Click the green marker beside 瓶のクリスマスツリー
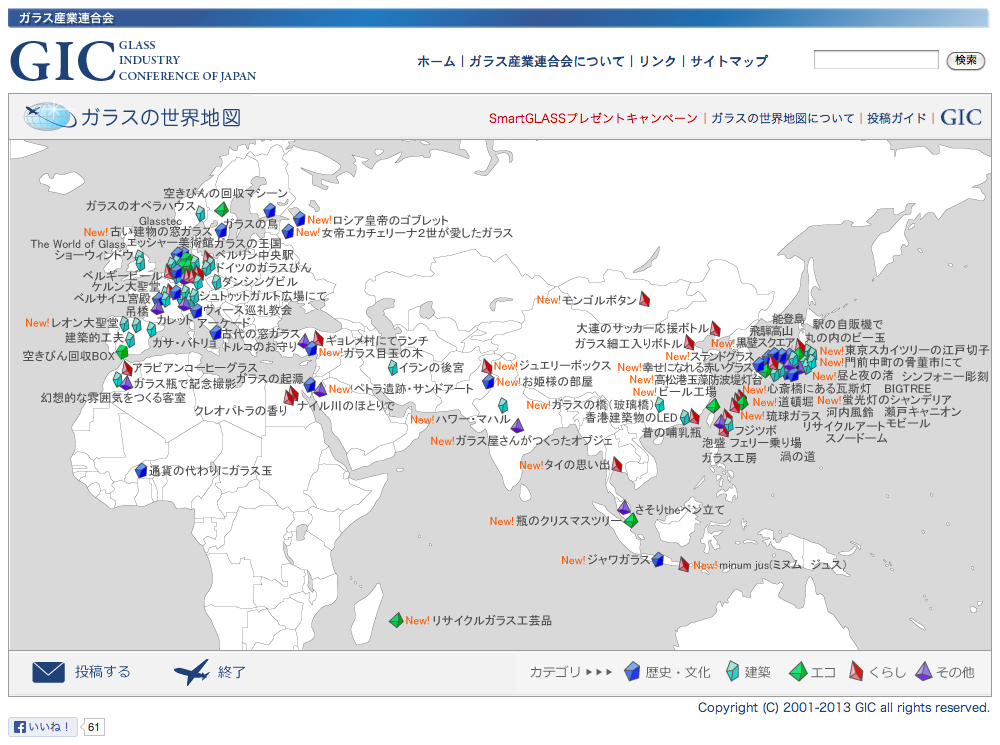Image resolution: width=1000 pixels, height=745 pixels. click(x=631, y=520)
